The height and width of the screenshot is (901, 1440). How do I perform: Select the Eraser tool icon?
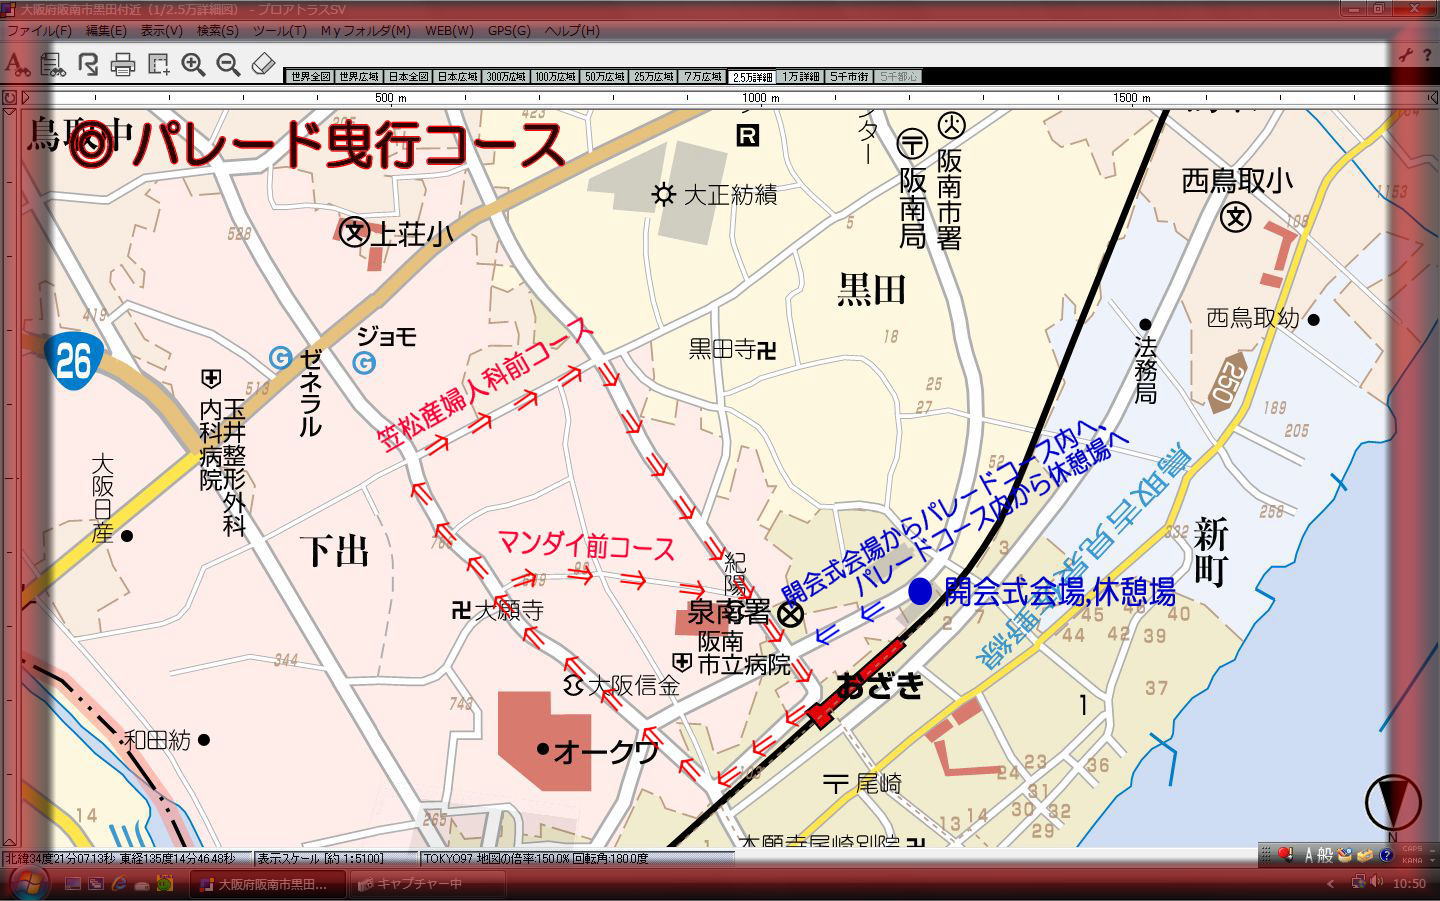[263, 65]
